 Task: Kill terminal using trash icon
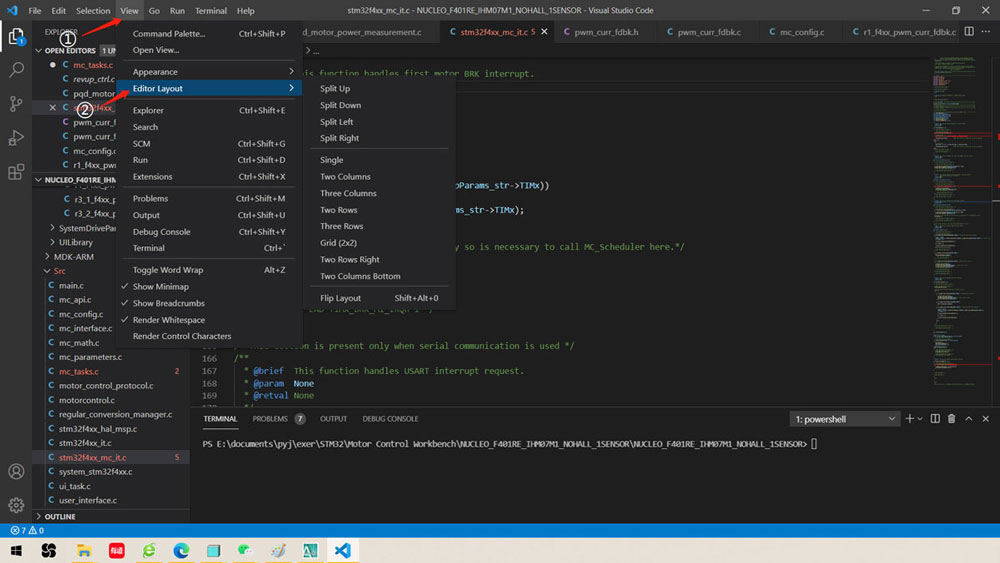(952, 419)
